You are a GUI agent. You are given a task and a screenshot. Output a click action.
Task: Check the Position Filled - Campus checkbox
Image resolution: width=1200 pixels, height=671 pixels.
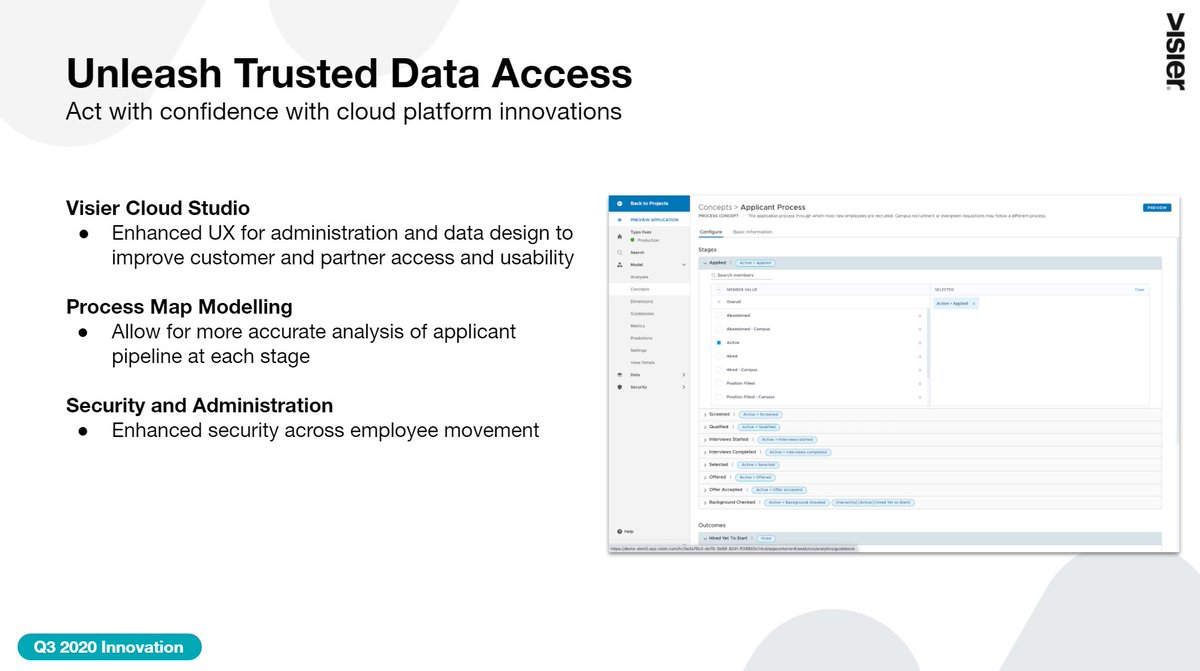[719, 397]
